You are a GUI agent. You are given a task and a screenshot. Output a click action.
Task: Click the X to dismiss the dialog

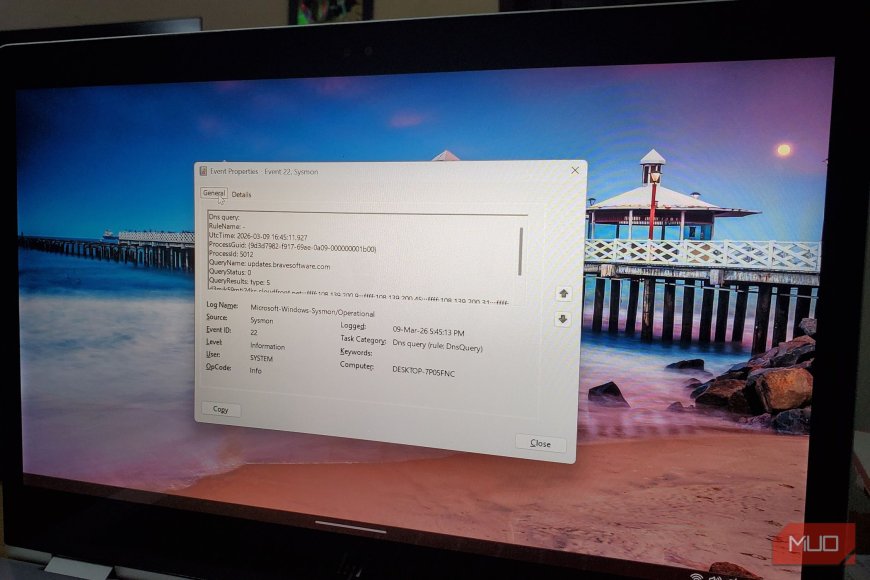click(575, 169)
